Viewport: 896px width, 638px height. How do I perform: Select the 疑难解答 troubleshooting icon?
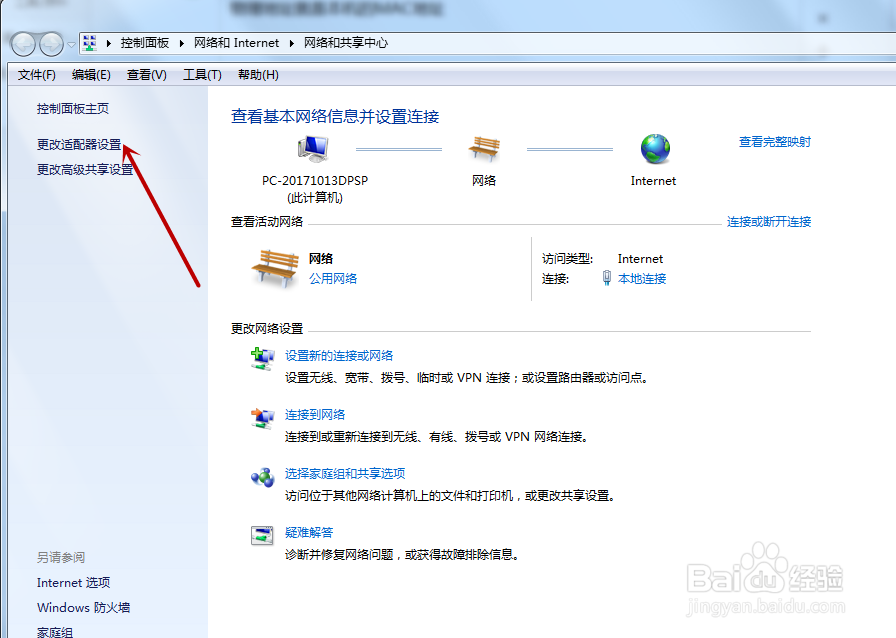(x=262, y=534)
